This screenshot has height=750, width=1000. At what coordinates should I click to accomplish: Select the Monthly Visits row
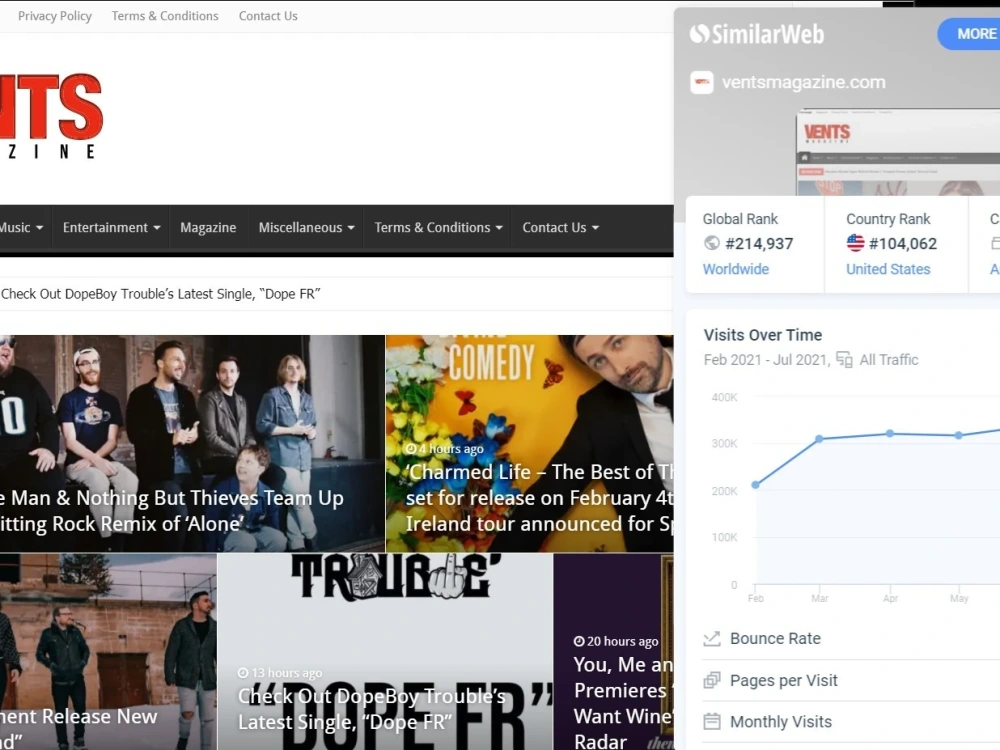851,722
